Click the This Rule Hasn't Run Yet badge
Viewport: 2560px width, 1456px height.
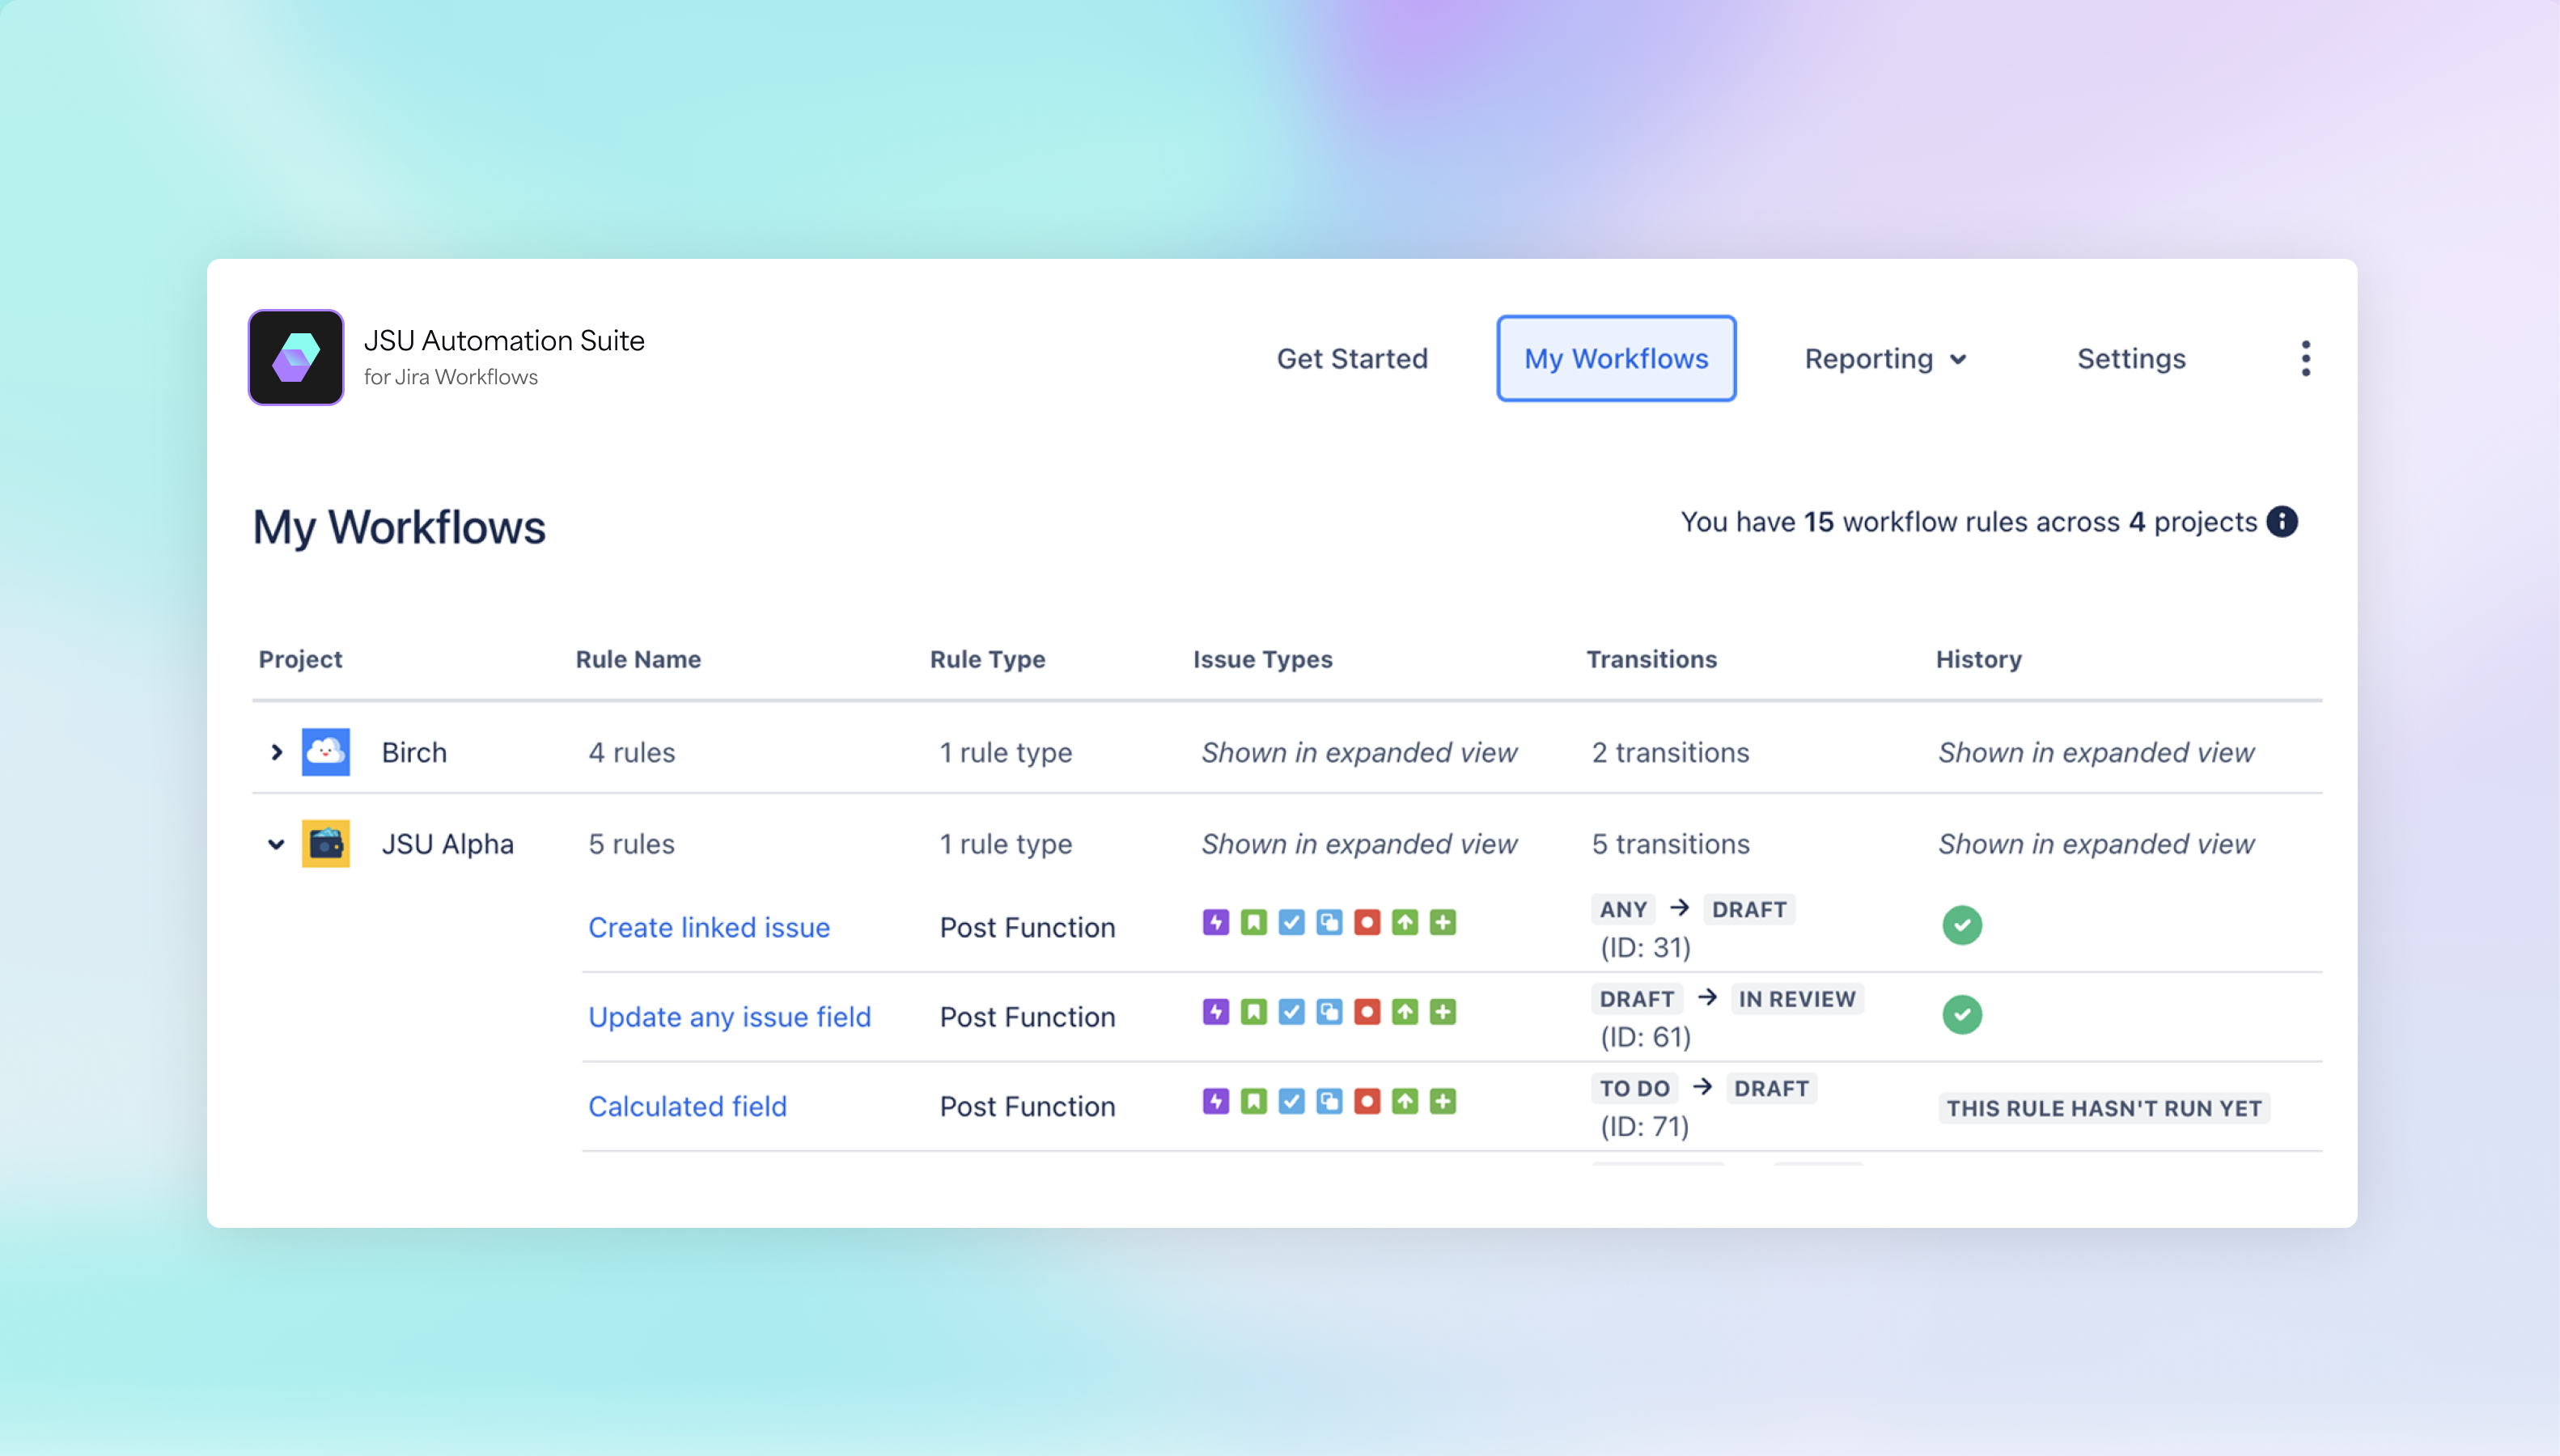2103,1108
